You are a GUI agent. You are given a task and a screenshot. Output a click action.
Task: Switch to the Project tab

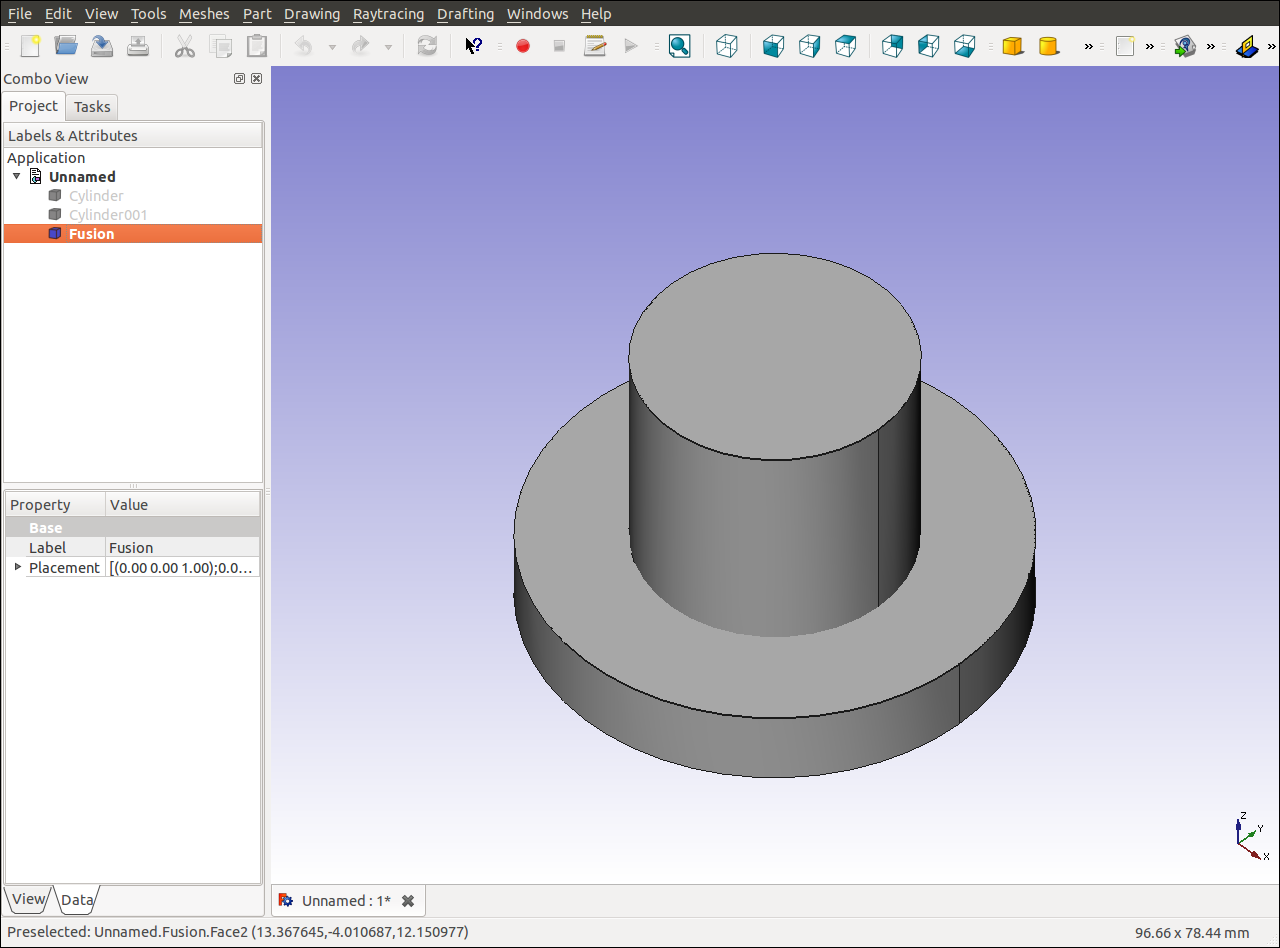click(34, 106)
